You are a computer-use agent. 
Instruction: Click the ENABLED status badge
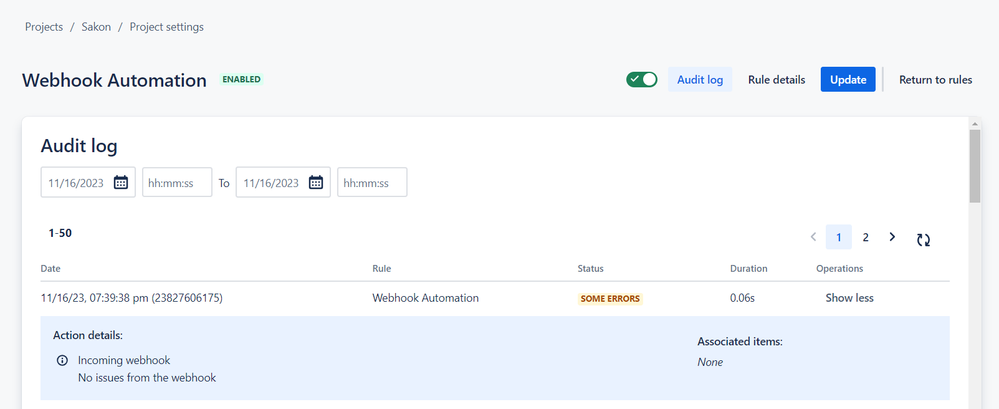(x=241, y=80)
